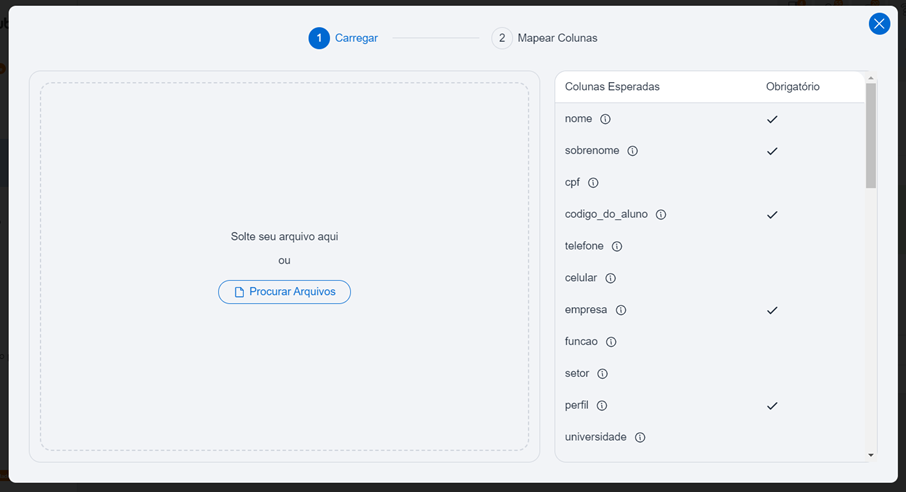Click the Procurar Arquivos button
906x492 pixels.
point(284,292)
